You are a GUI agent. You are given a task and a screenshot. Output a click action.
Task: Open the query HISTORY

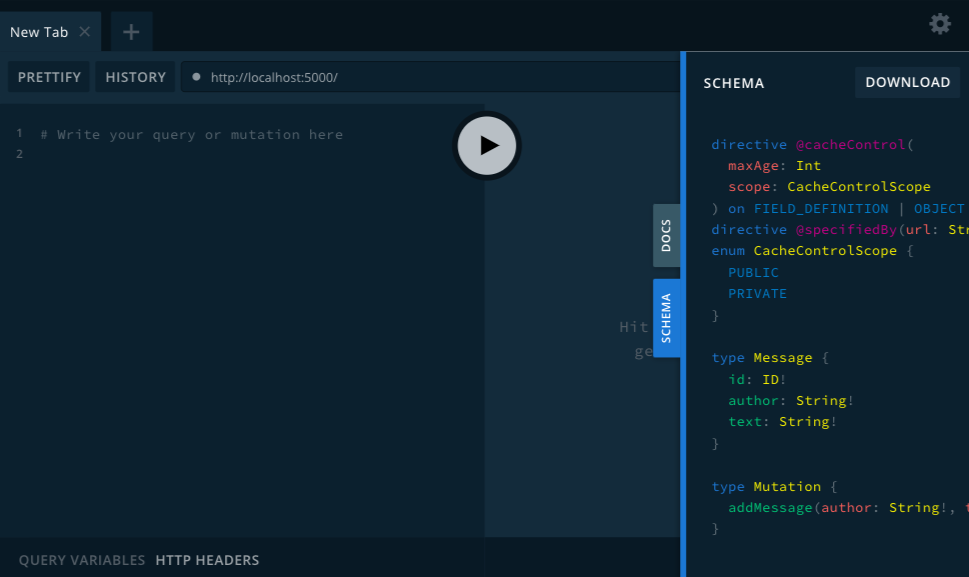135,77
